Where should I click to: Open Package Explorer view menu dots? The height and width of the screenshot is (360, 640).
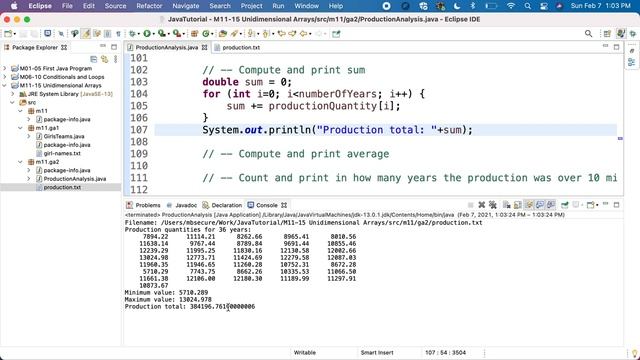coord(116,60)
